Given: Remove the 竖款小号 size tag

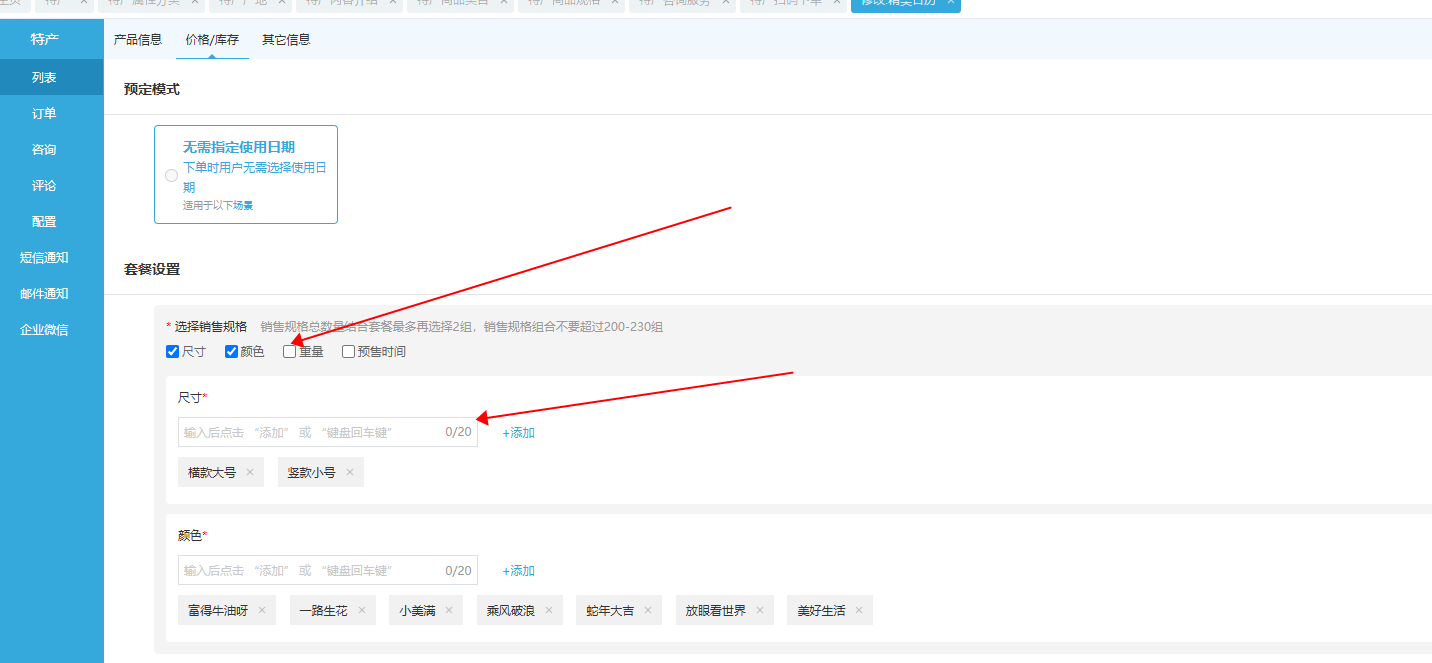Looking at the screenshot, I should pyautogui.click(x=350, y=472).
